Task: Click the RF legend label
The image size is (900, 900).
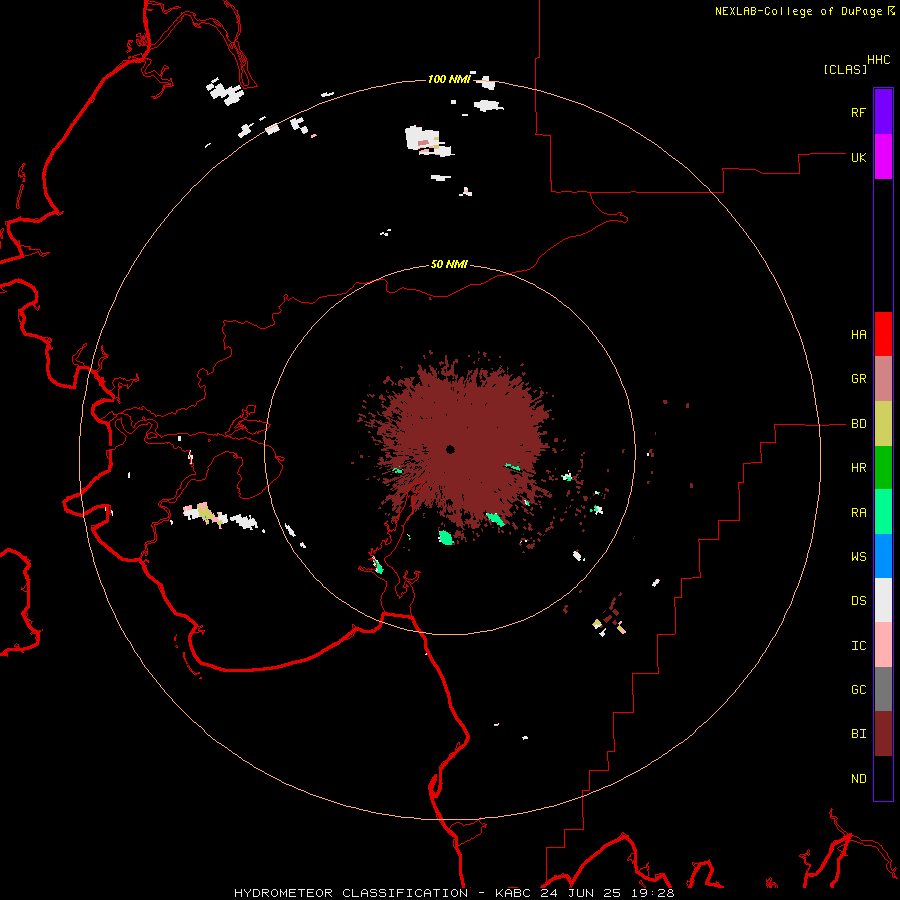Action: [x=858, y=112]
